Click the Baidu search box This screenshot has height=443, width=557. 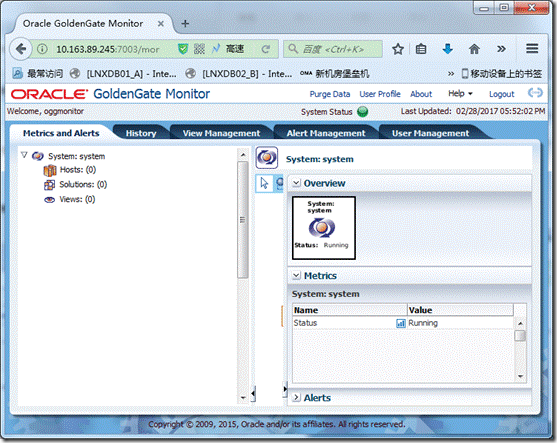[x=333, y=49]
